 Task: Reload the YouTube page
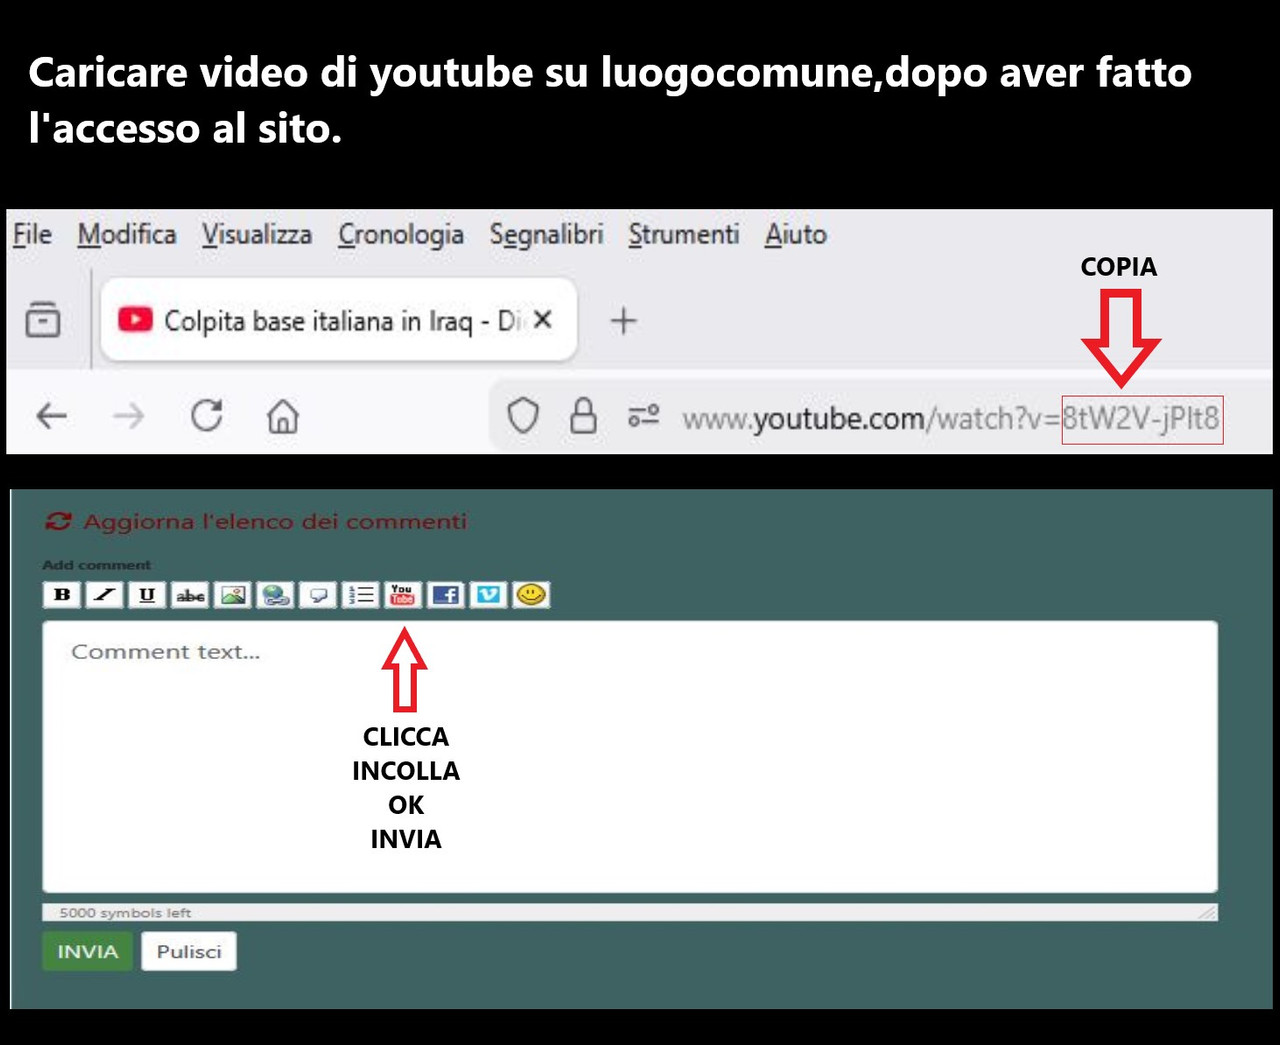click(x=207, y=415)
